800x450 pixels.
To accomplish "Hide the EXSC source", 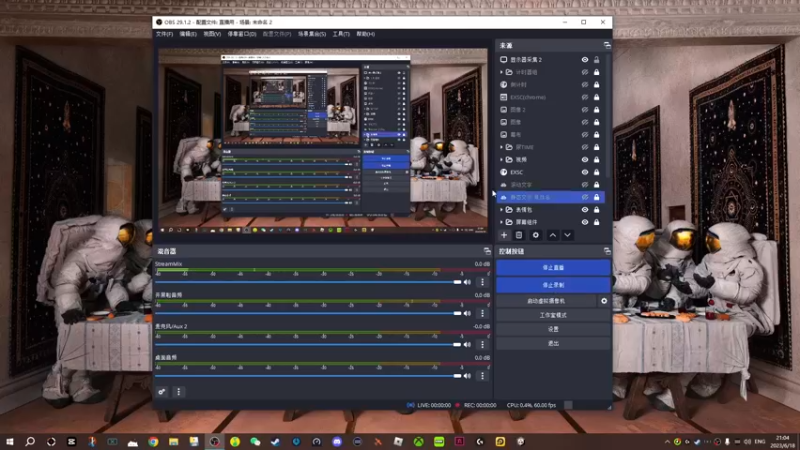I will click(585, 172).
